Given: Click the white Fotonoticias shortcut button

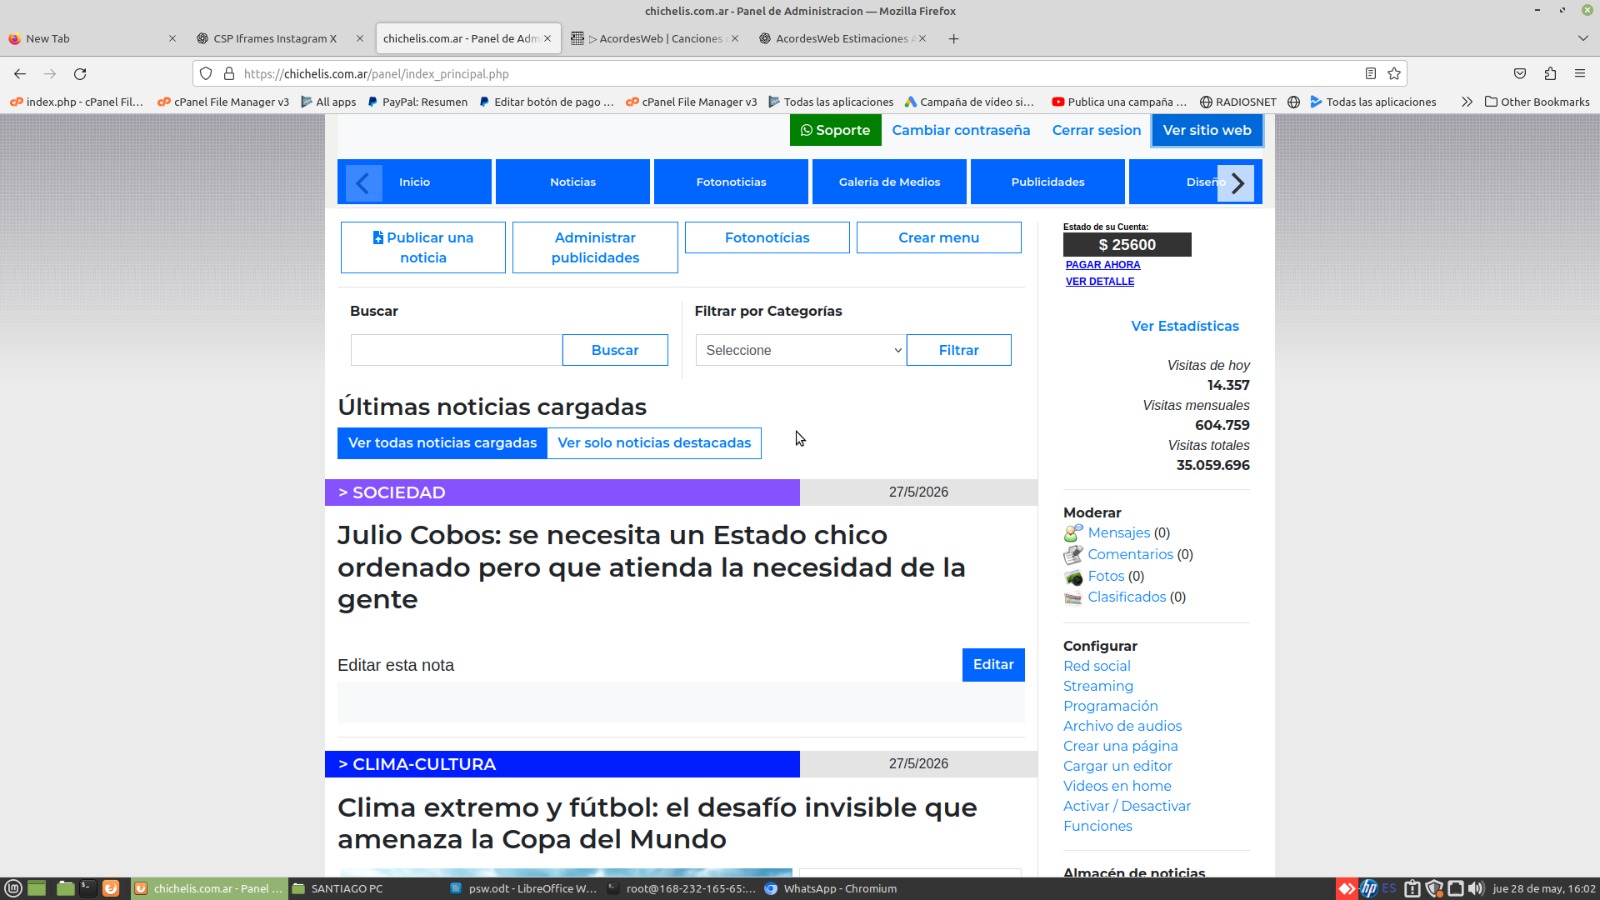Looking at the screenshot, I should [767, 238].
